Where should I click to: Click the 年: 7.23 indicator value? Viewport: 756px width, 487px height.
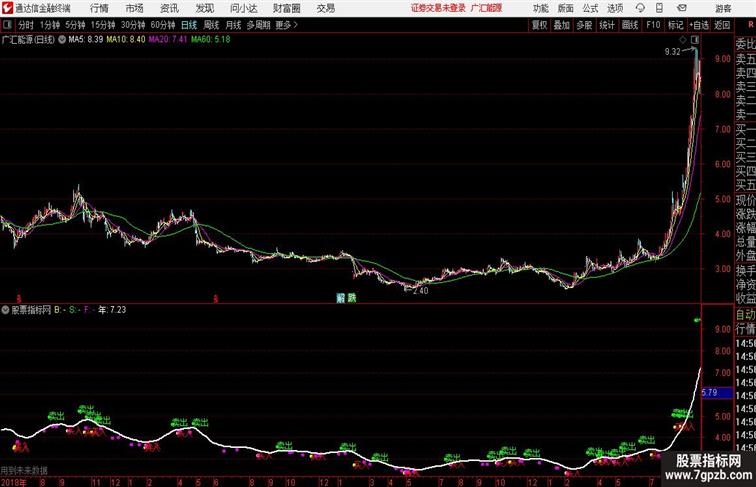point(112,310)
